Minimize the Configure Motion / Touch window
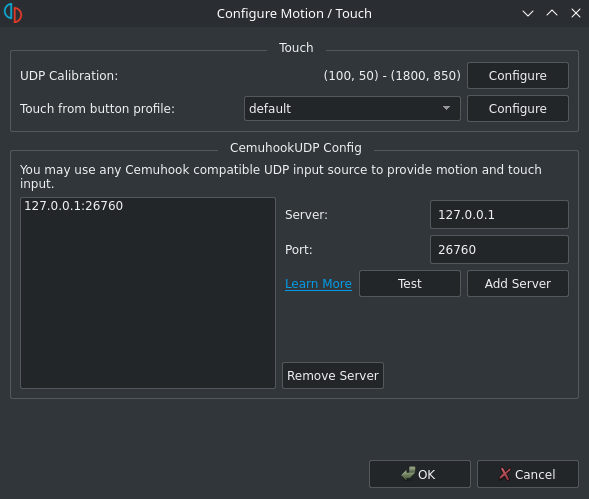The height and width of the screenshot is (499, 589). (528, 14)
